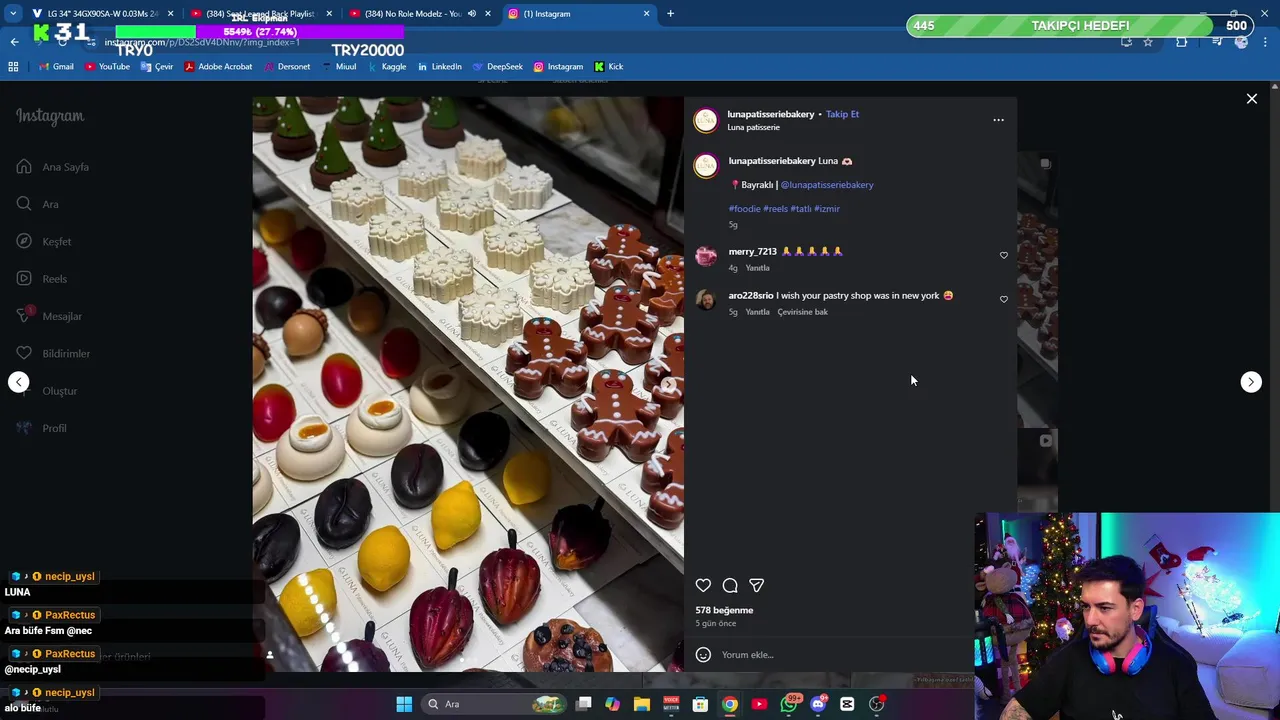Screen dimensions: 1280x720
Task: Go to the previous post arrow
Action: (x=19, y=382)
